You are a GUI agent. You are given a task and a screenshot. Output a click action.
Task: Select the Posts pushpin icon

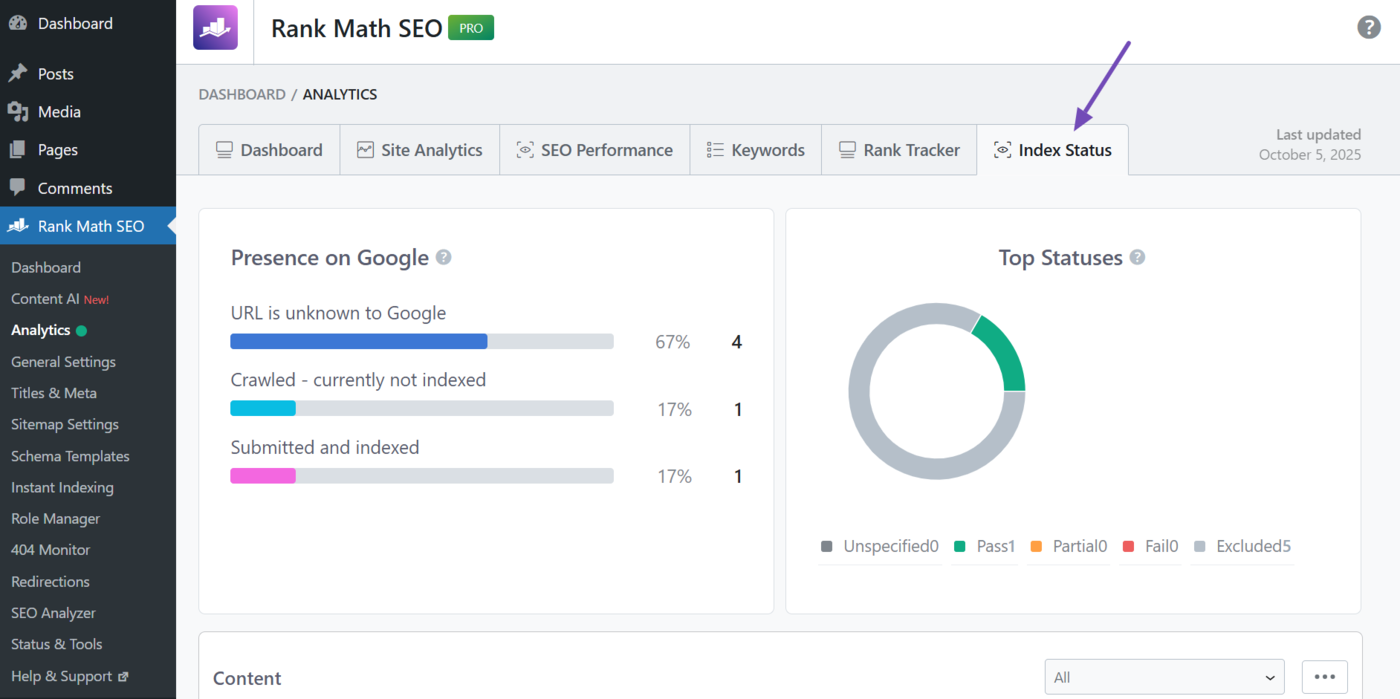[x=18, y=72]
